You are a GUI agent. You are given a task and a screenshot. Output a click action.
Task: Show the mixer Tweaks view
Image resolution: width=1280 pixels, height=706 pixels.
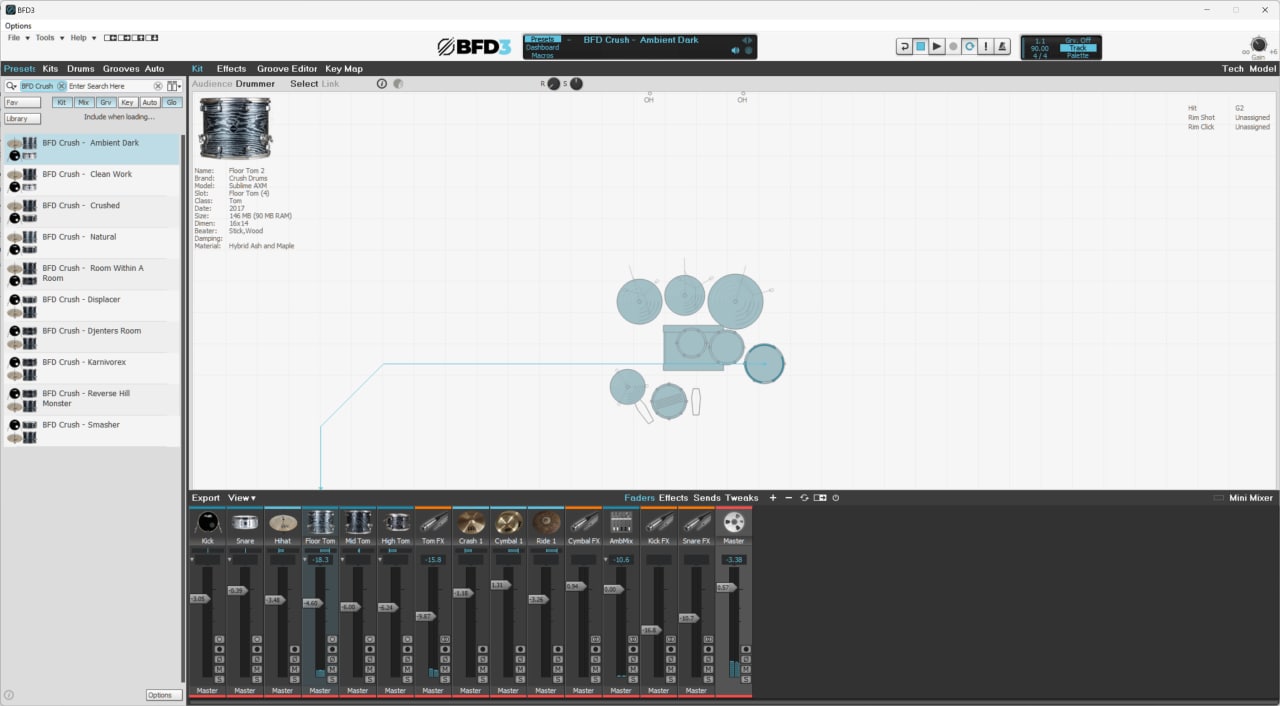coord(742,498)
